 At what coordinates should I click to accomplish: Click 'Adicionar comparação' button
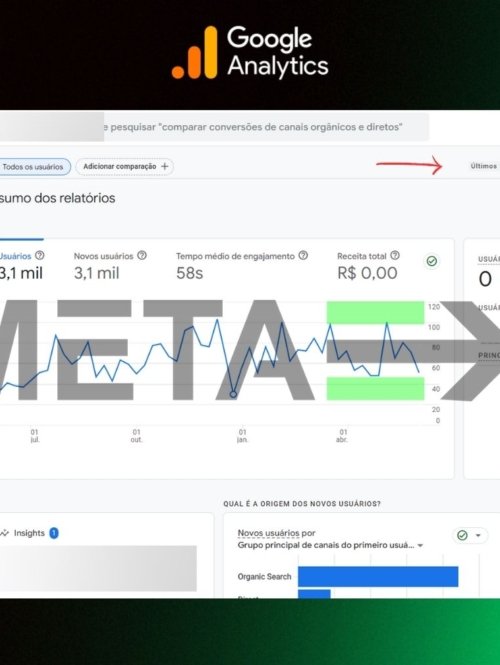(x=125, y=167)
